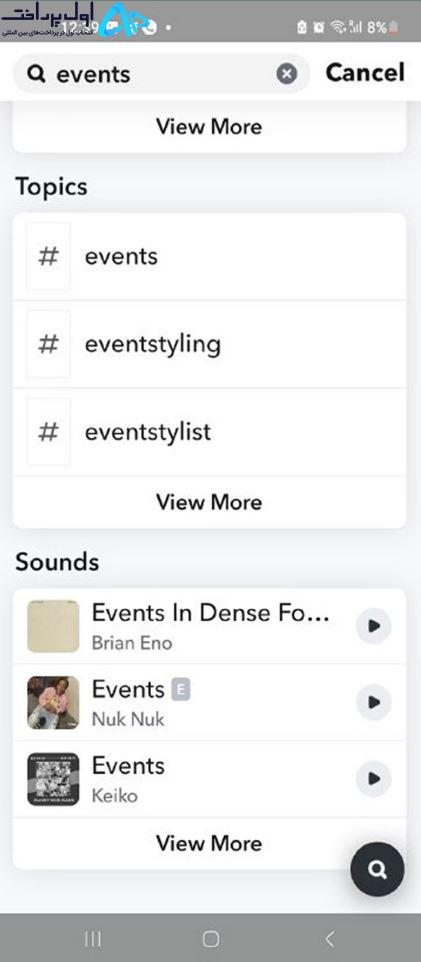Open Brian Eno album thumbnail
The image size is (421, 962).
point(53,626)
